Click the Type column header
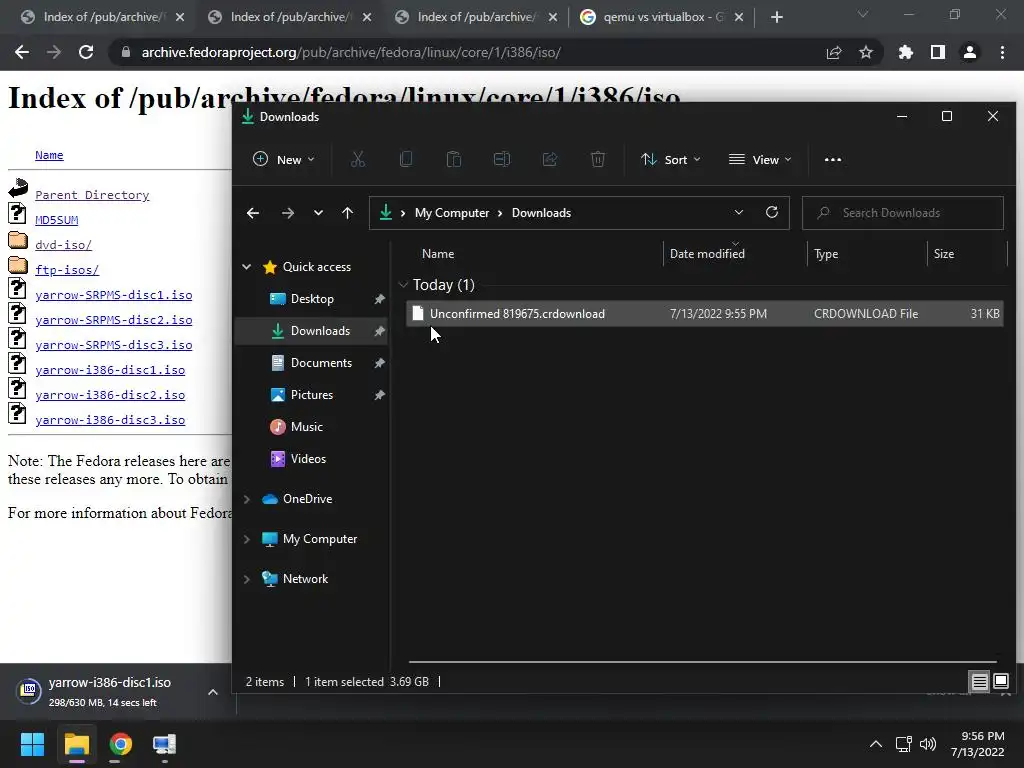This screenshot has width=1024, height=768. point(826,254)
